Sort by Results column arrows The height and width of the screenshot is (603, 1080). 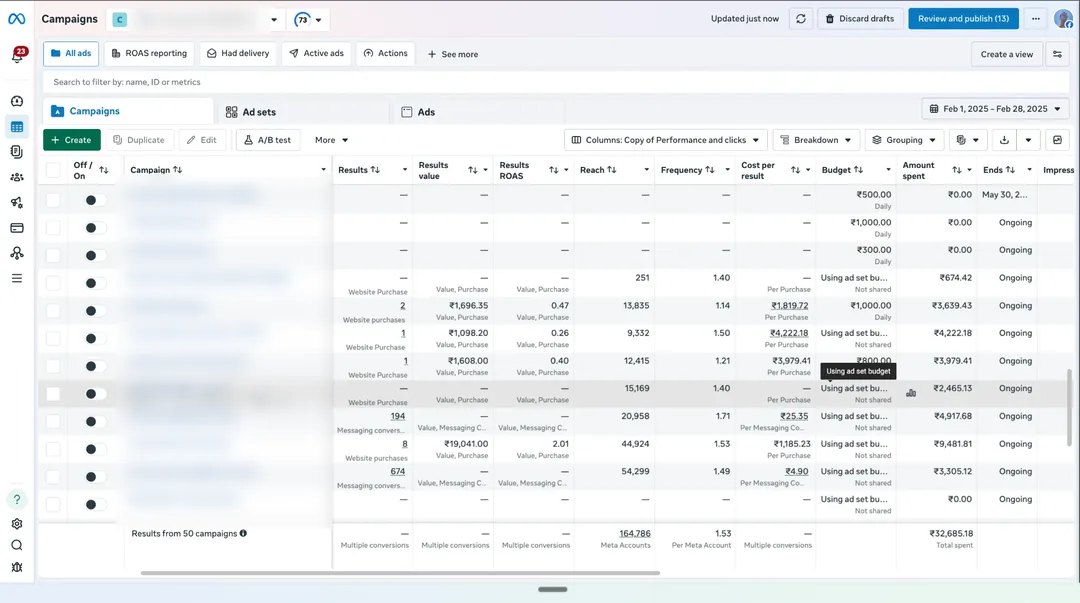tap(375, 170)
